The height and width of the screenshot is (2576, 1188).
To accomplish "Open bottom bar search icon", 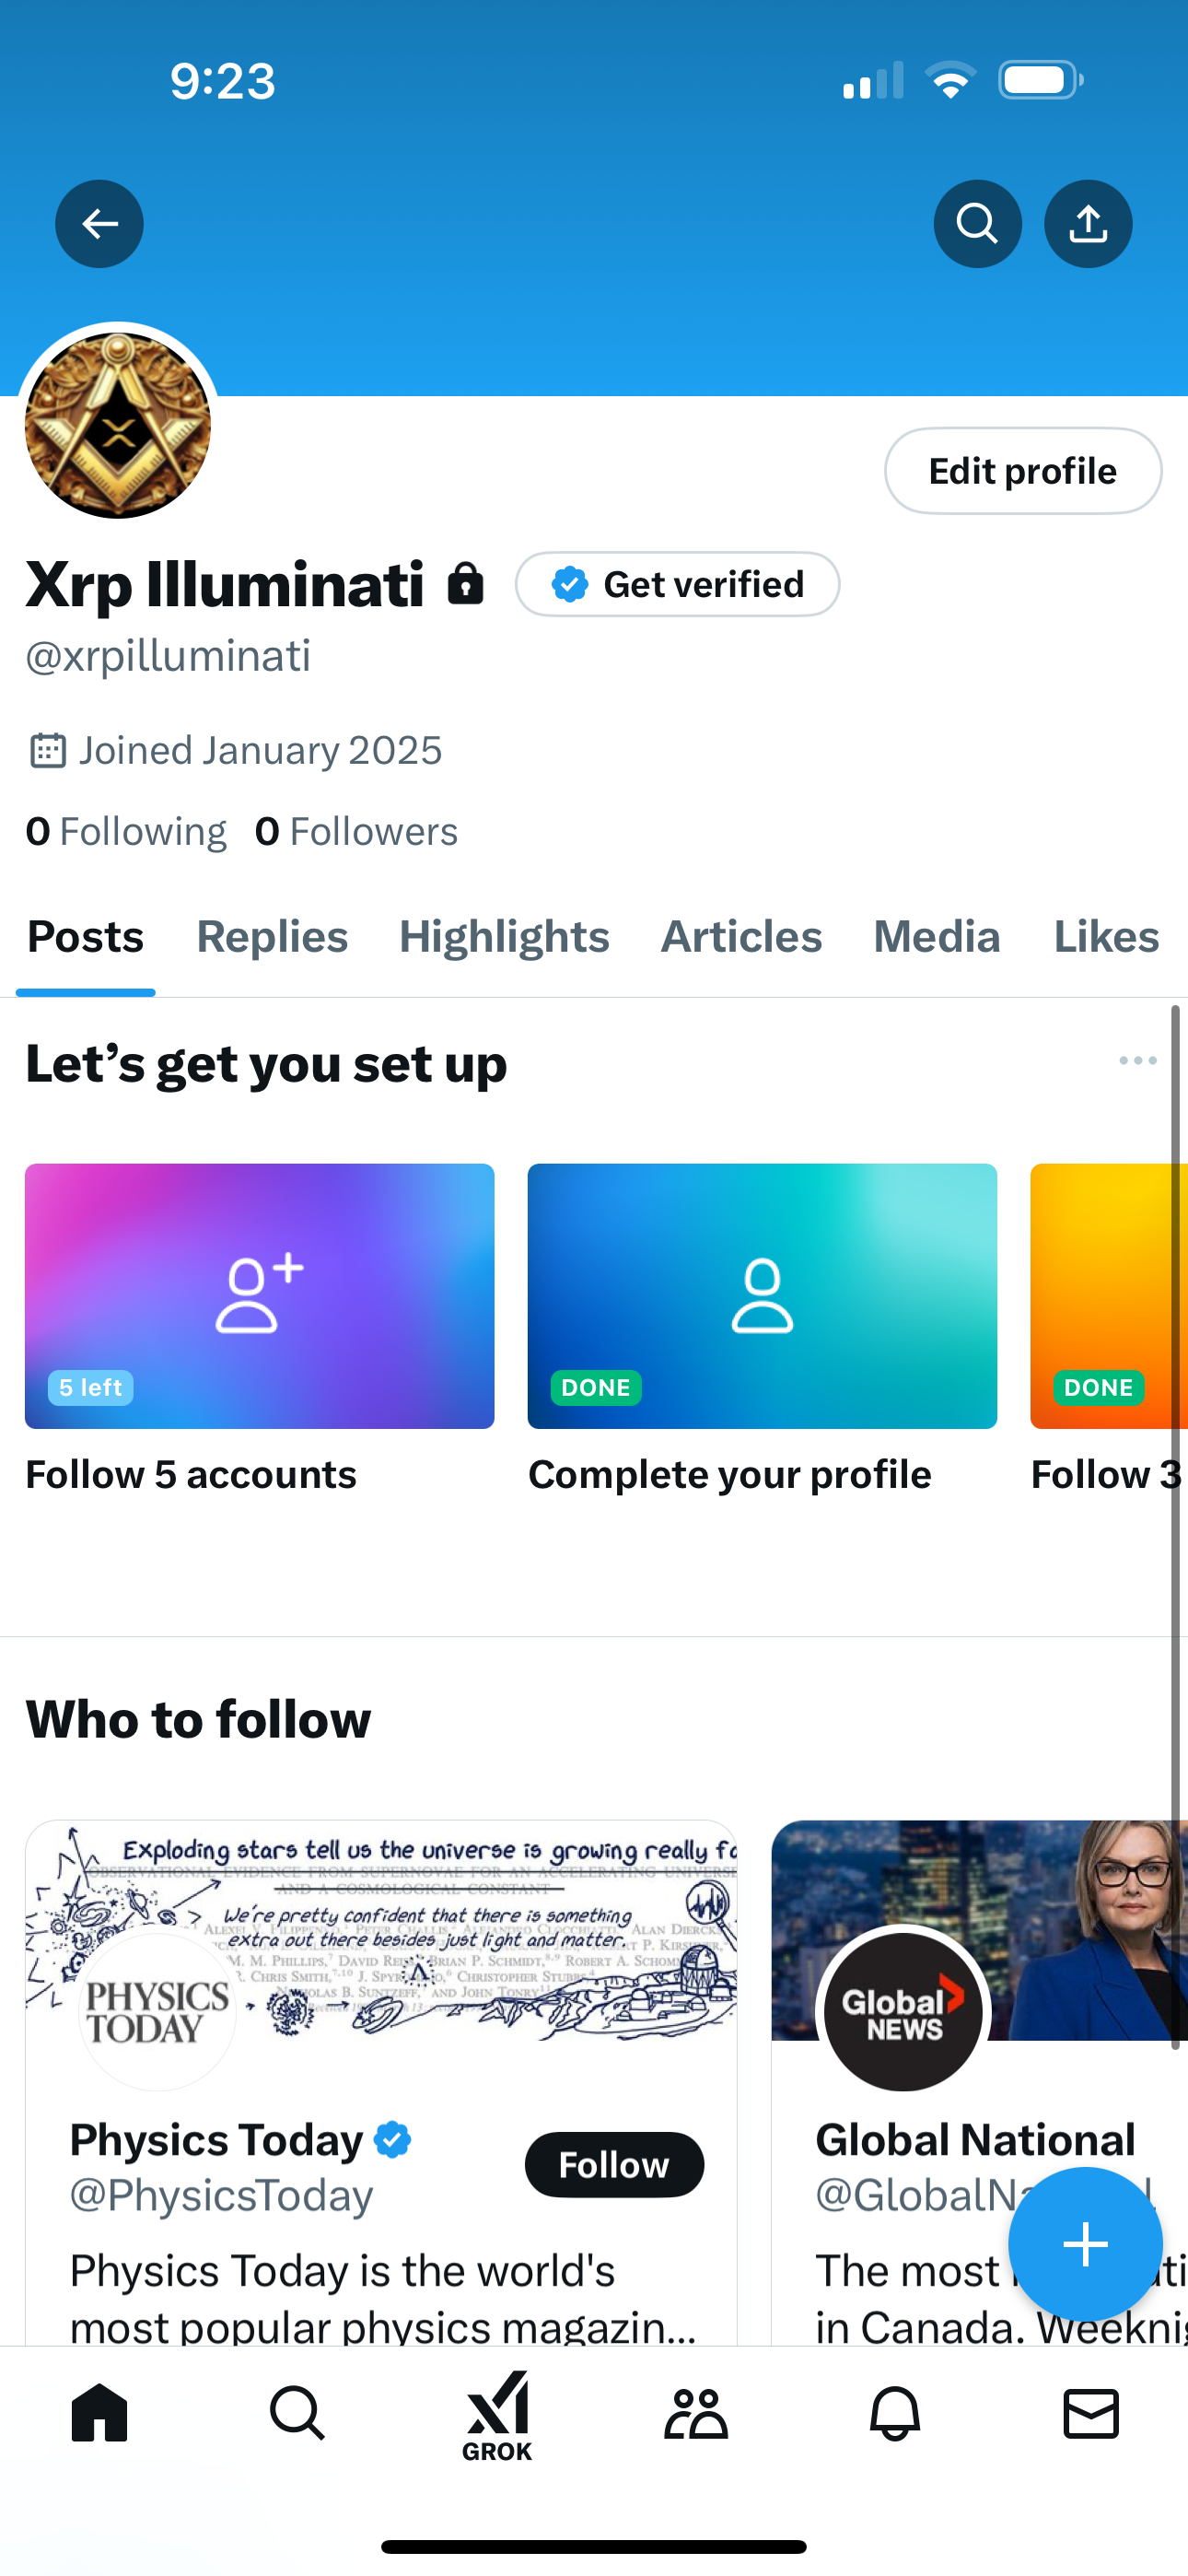I will click(297, 2414).
